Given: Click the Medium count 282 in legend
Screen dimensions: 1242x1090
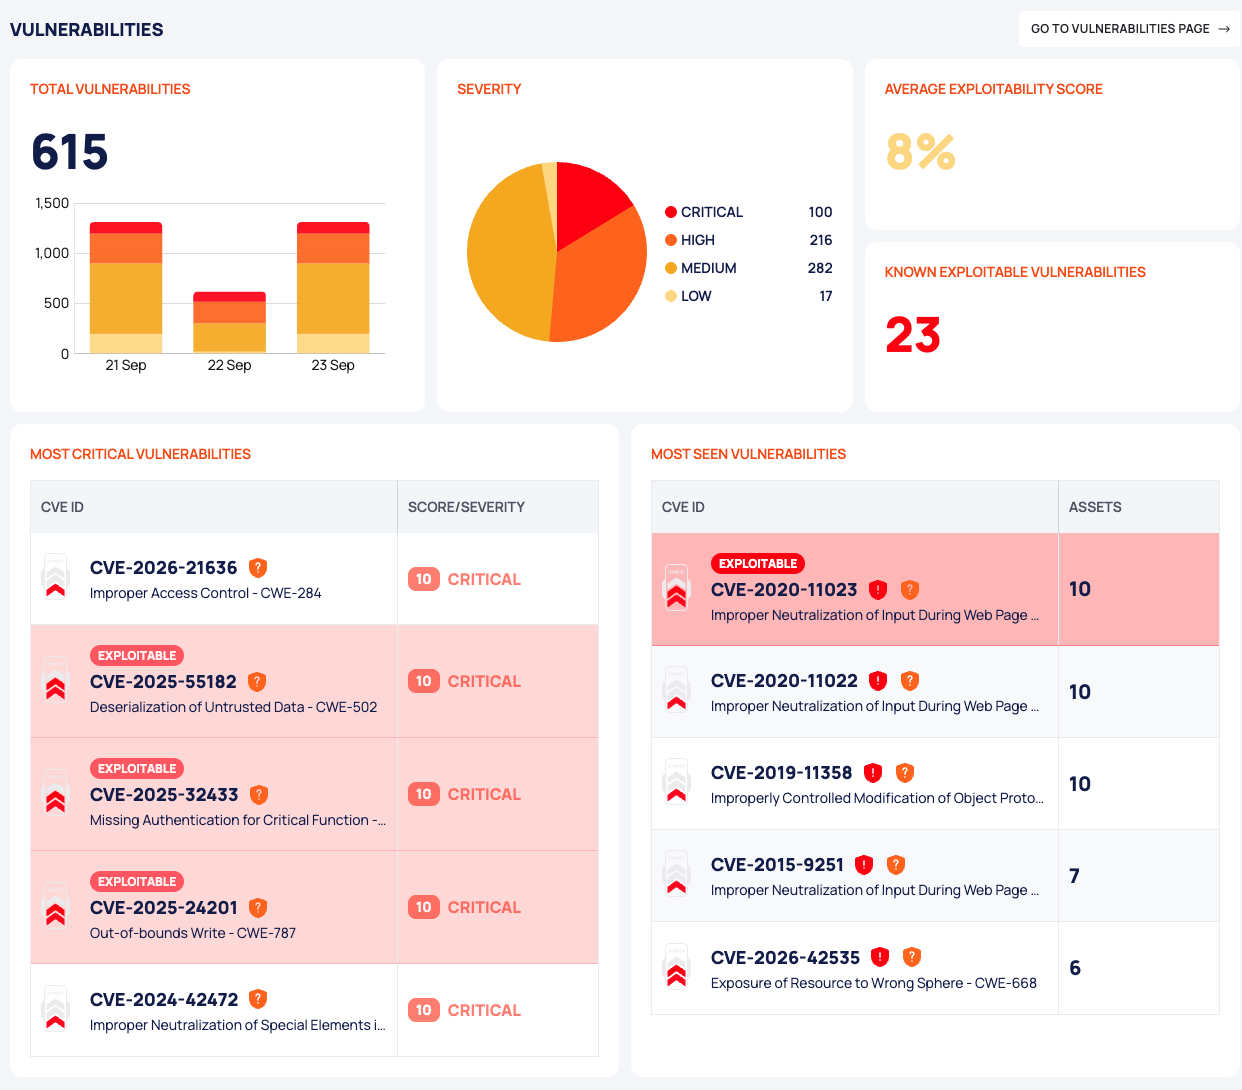Looking at the screenshot, I should pos(820,268).
